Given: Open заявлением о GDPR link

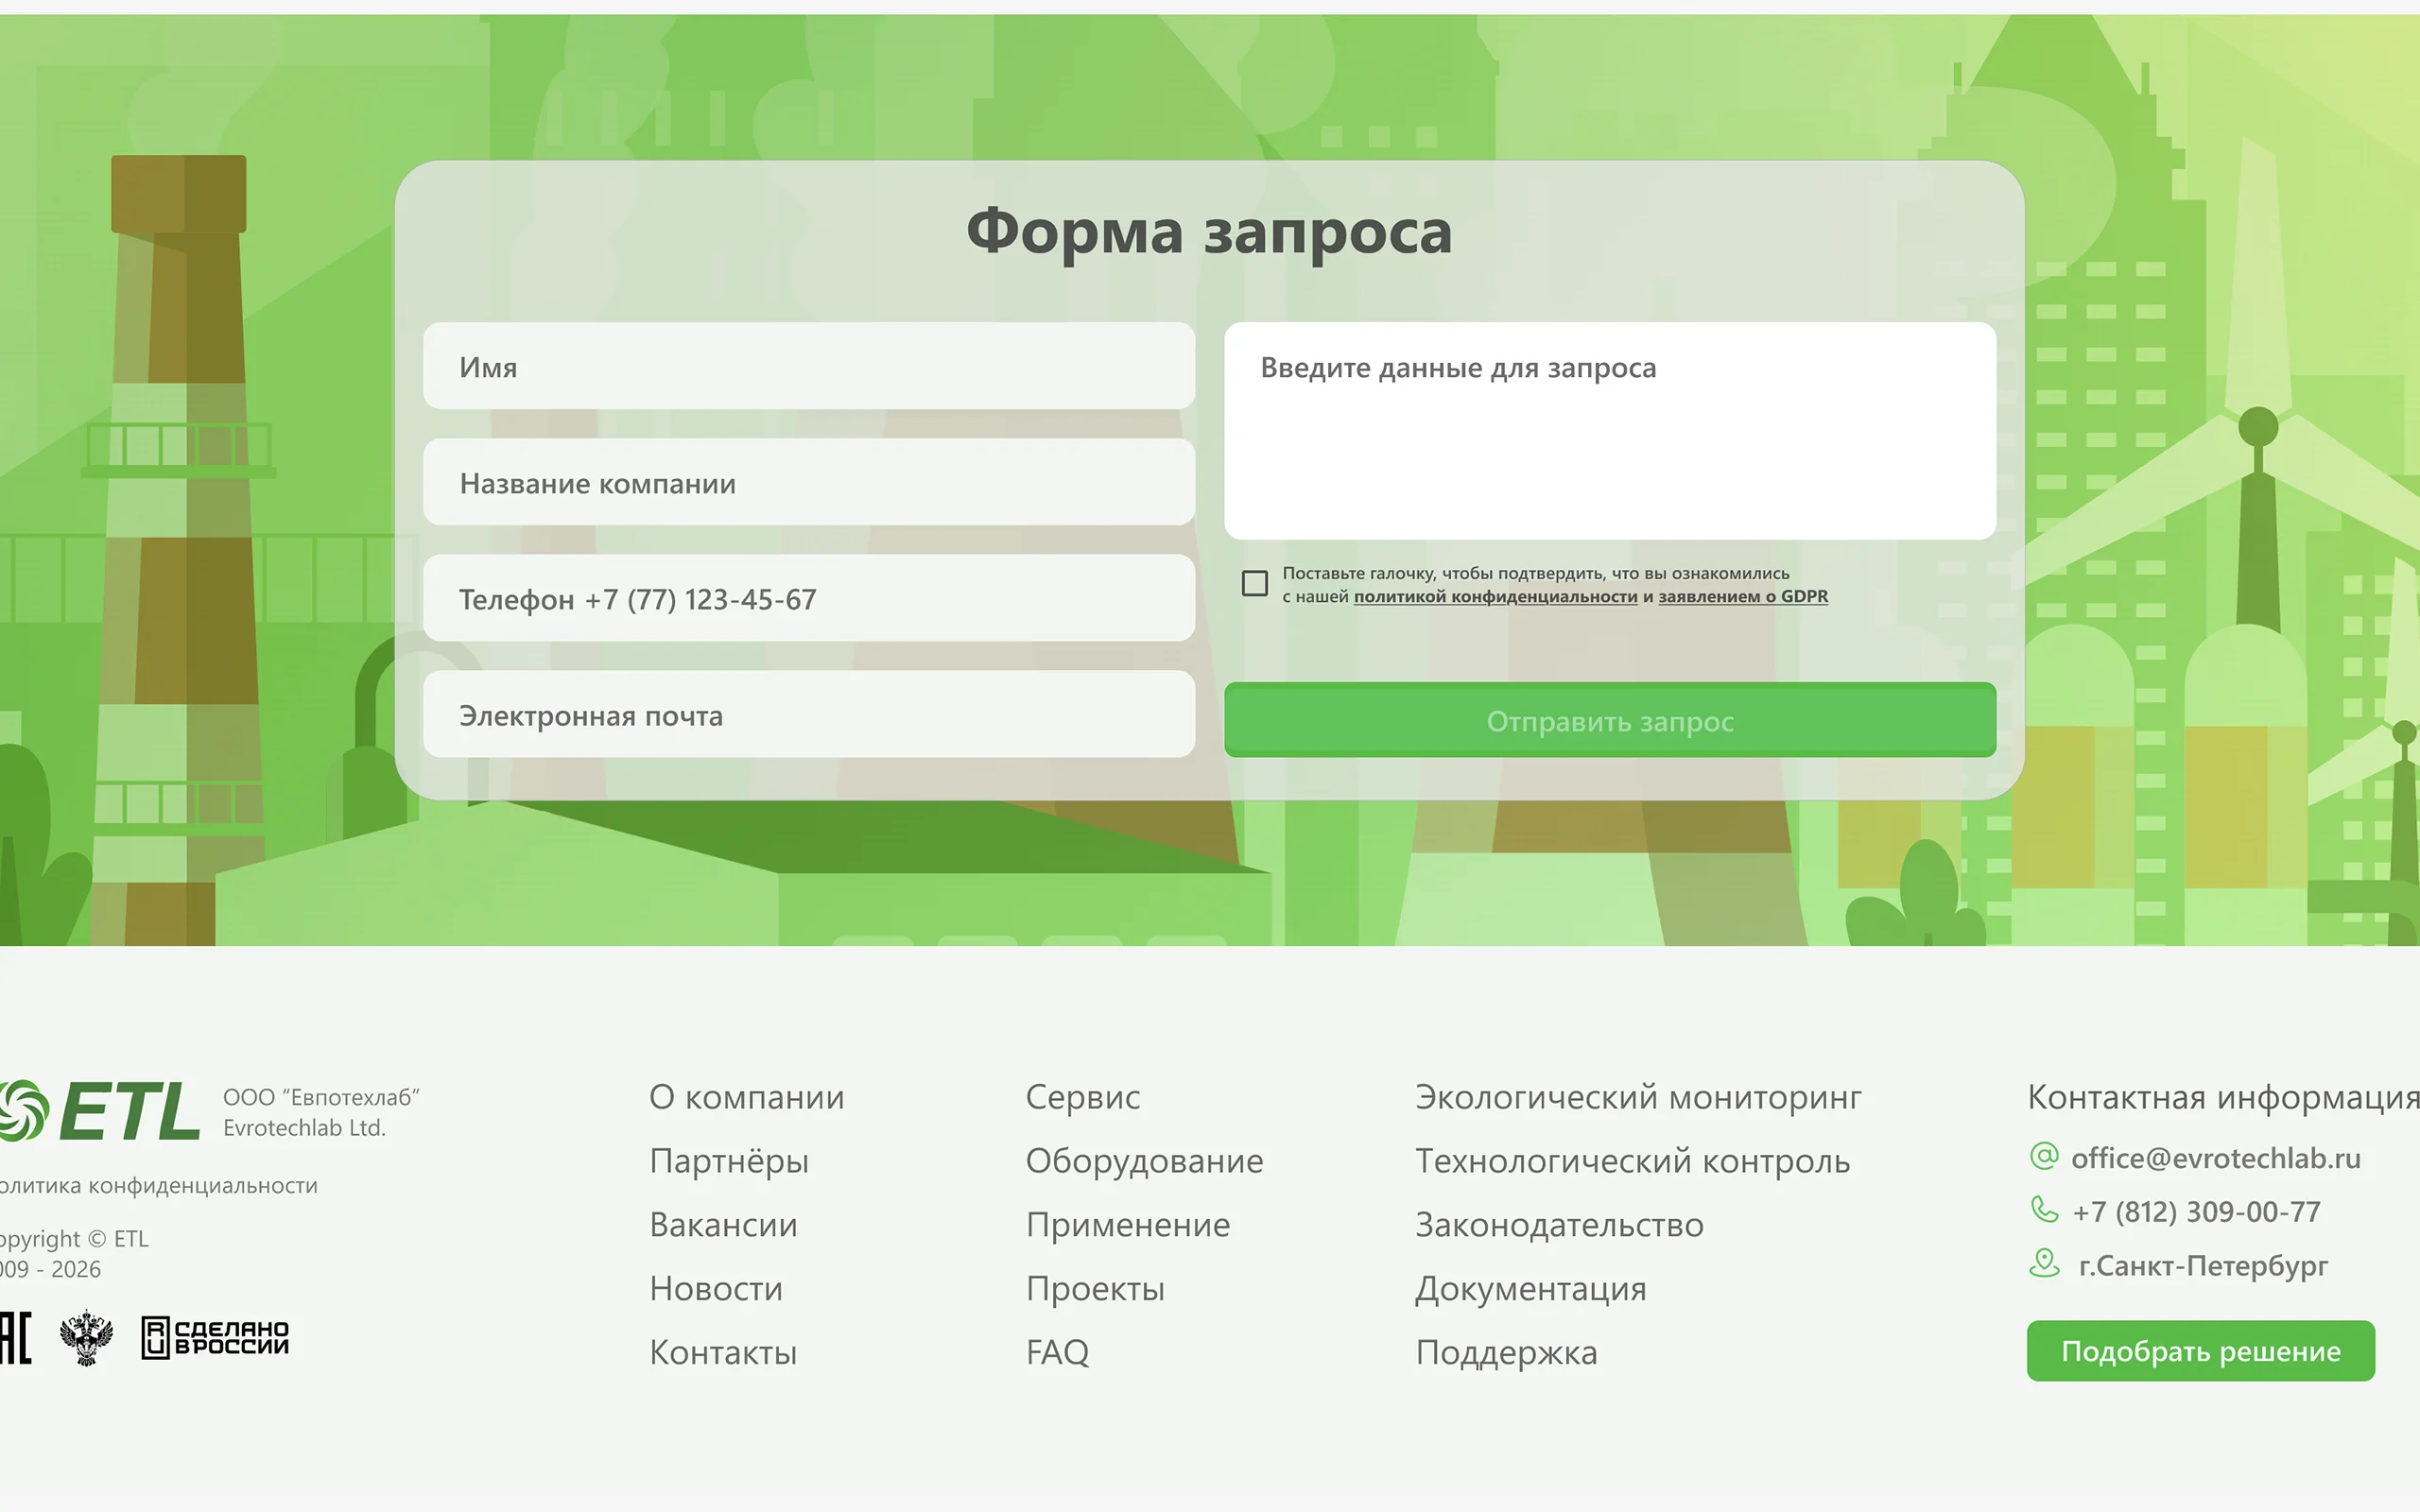Looking at the screenshot, I should click(1743, 597).
